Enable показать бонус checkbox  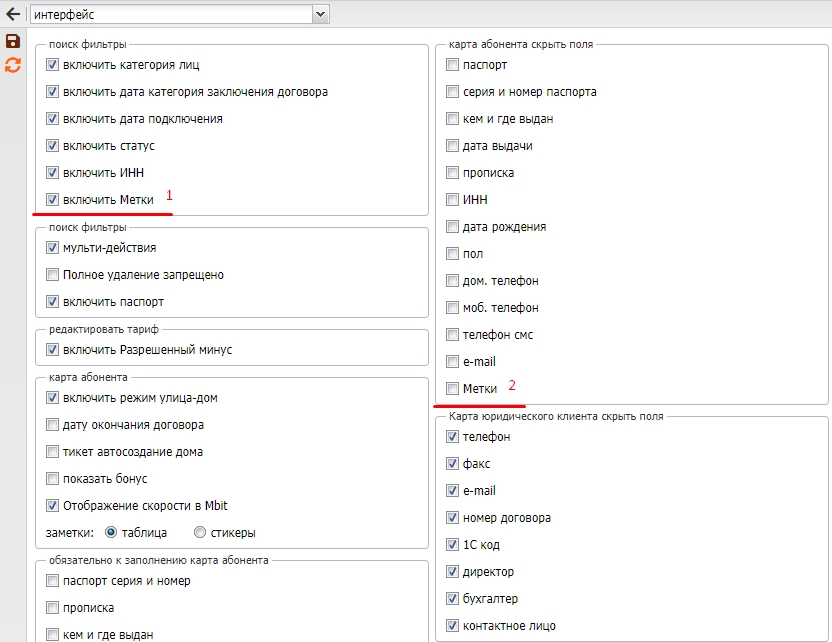[53, 478]
